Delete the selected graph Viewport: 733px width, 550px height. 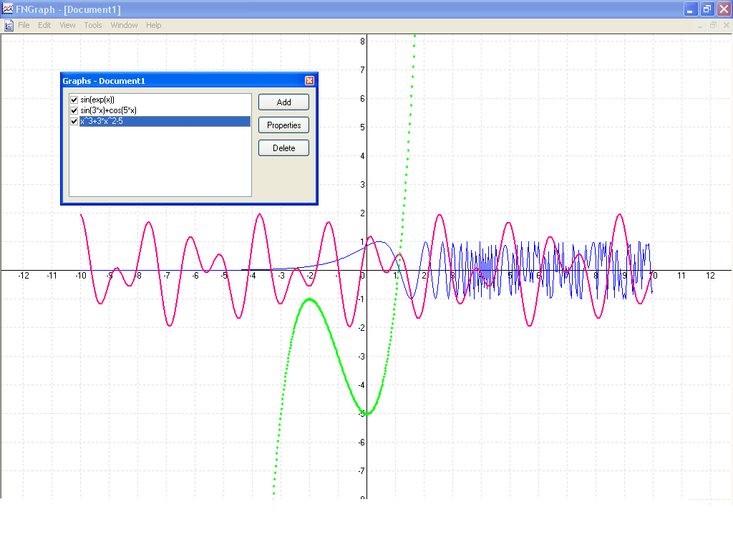284,148
